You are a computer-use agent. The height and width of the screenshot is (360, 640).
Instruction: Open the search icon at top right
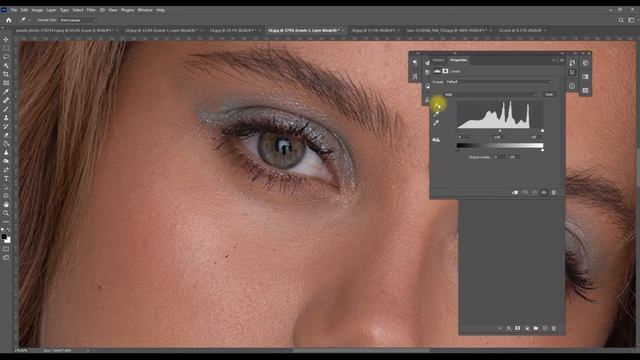[621, 20]
